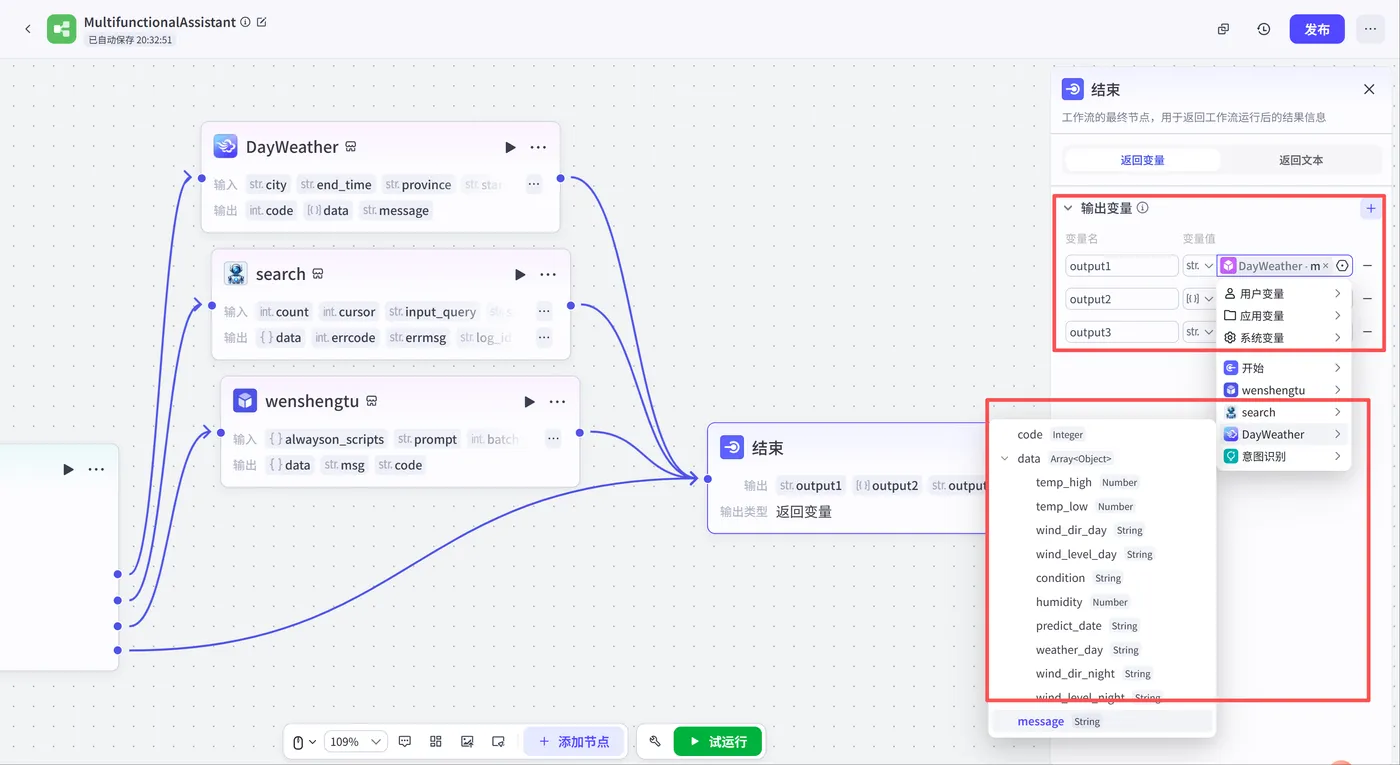Open info icon beside MultifunctionalAssistant title

coord(245,22)
